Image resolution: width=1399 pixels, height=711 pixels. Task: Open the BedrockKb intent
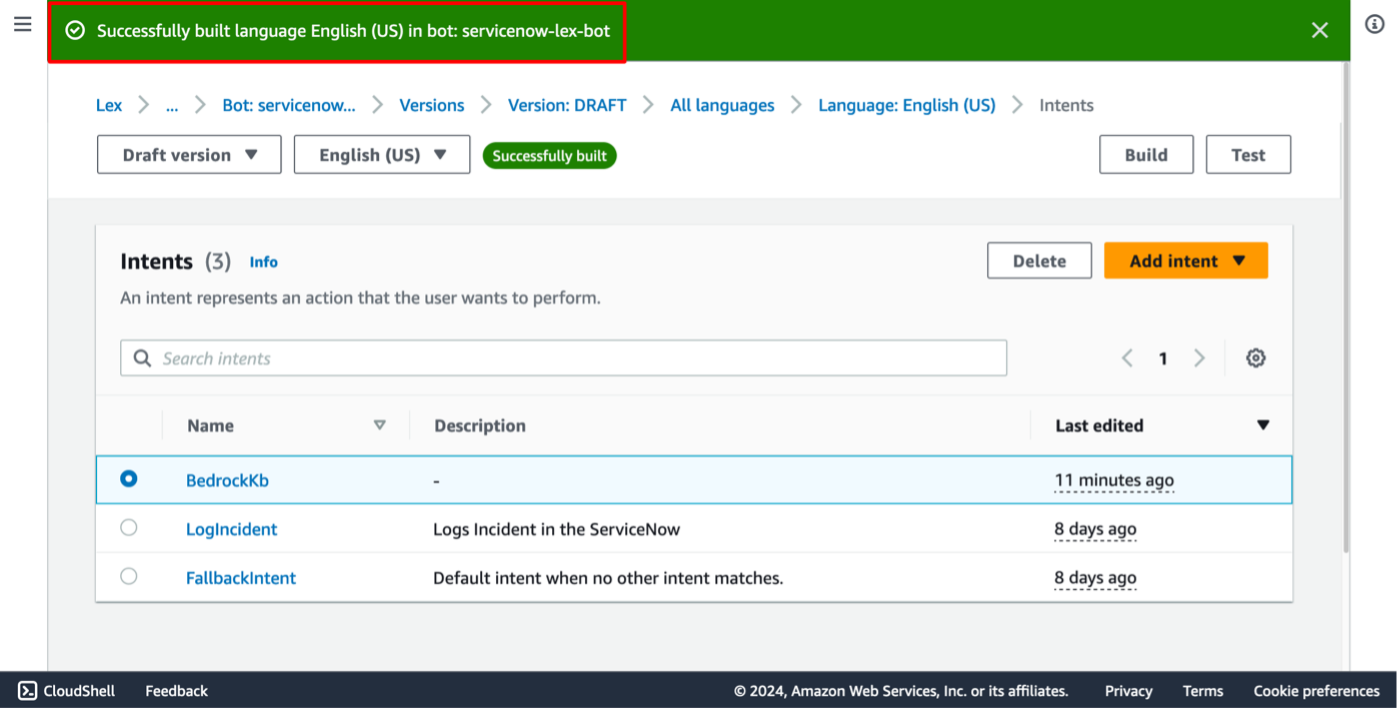point(227,480)
